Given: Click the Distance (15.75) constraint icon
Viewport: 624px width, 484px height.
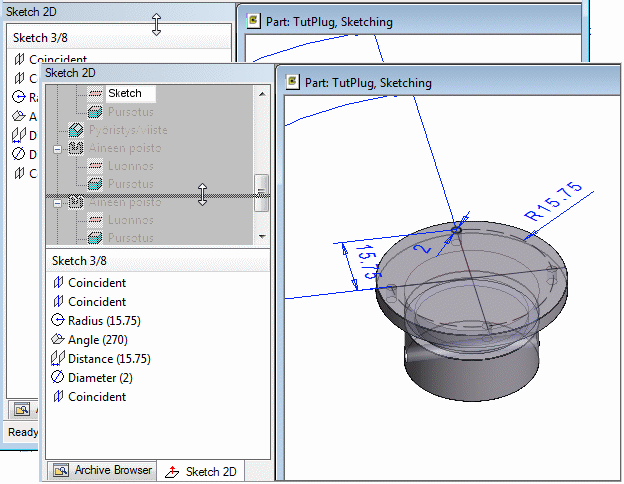Looking at the screenshot, I should pos(58,359).
